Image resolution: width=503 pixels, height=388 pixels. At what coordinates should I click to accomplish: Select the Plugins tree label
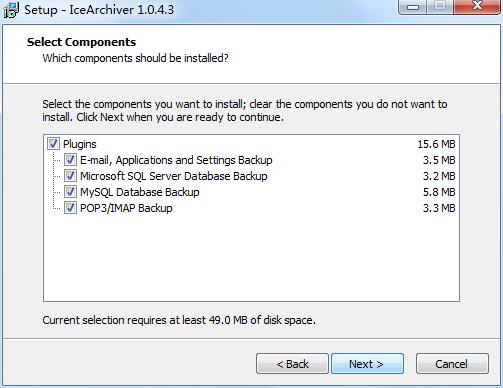point(80,144)
